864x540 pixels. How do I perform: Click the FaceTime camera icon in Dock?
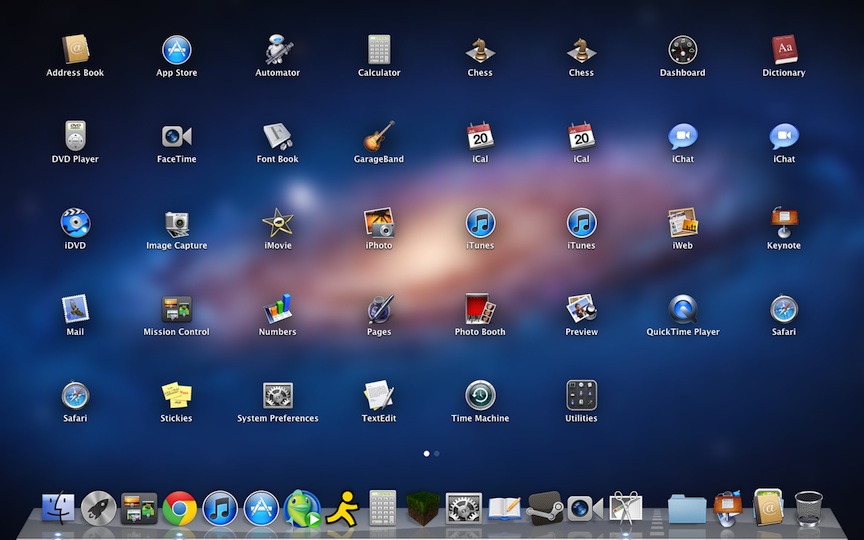[x=585, y=508]
